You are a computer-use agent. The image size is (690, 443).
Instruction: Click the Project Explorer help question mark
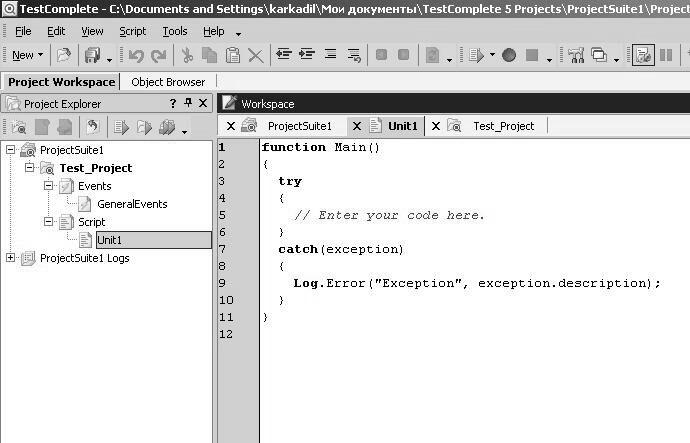pyautogui.click(x=172, y=103)
